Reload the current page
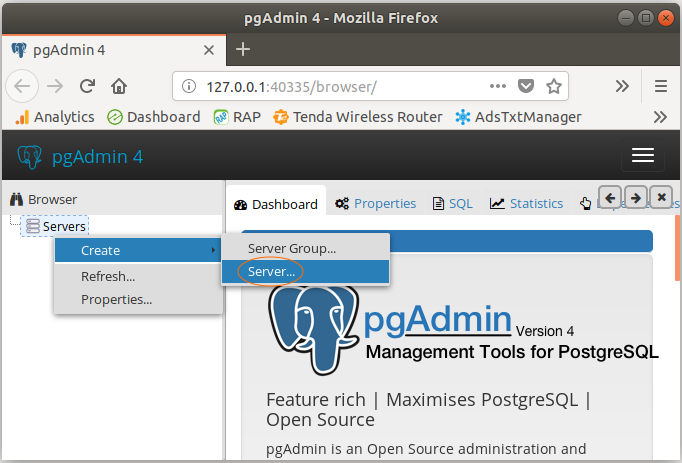The width and height of the screenshot is (682, 463). (87, 86)
